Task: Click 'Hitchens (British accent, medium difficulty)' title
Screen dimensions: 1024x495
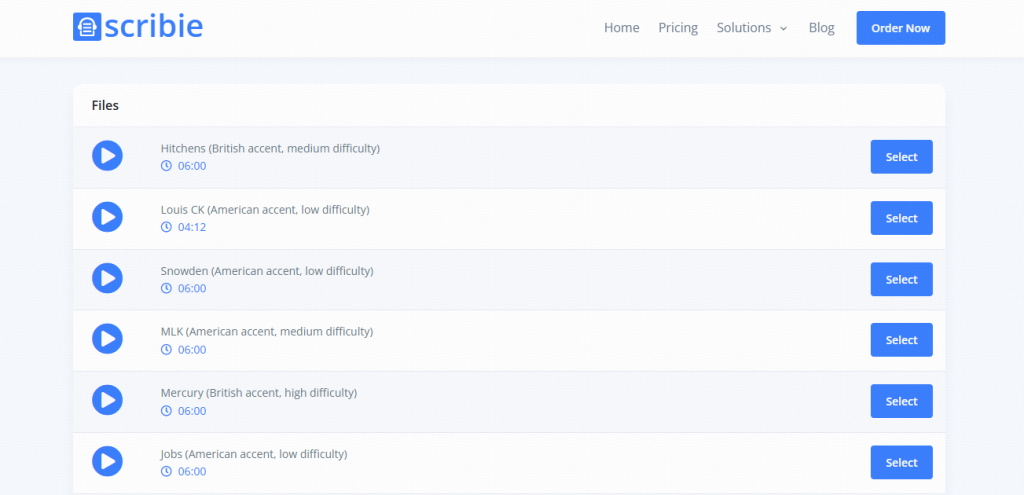Action: [270, 148]
